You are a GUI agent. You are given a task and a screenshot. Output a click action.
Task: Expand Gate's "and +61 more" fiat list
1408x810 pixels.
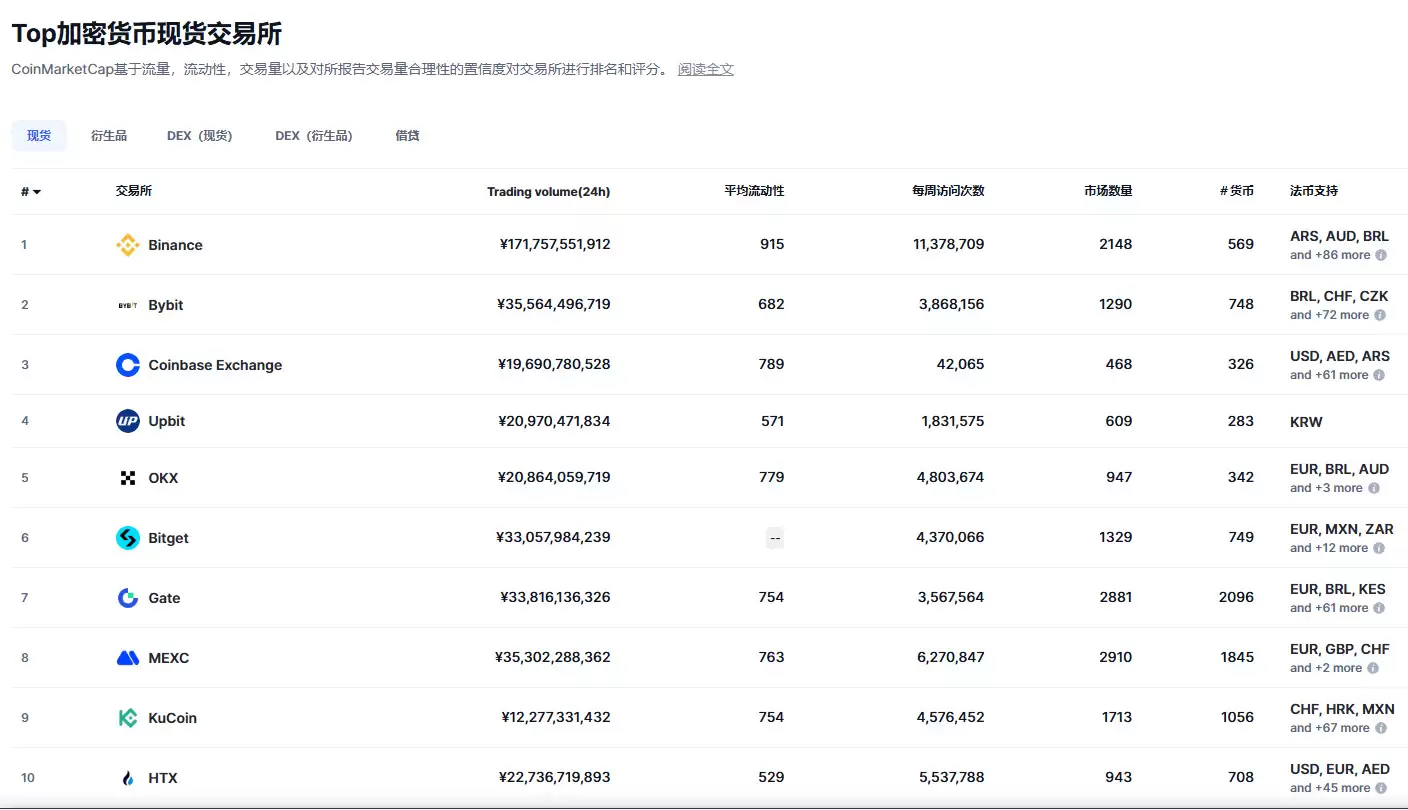point(1329,608)
